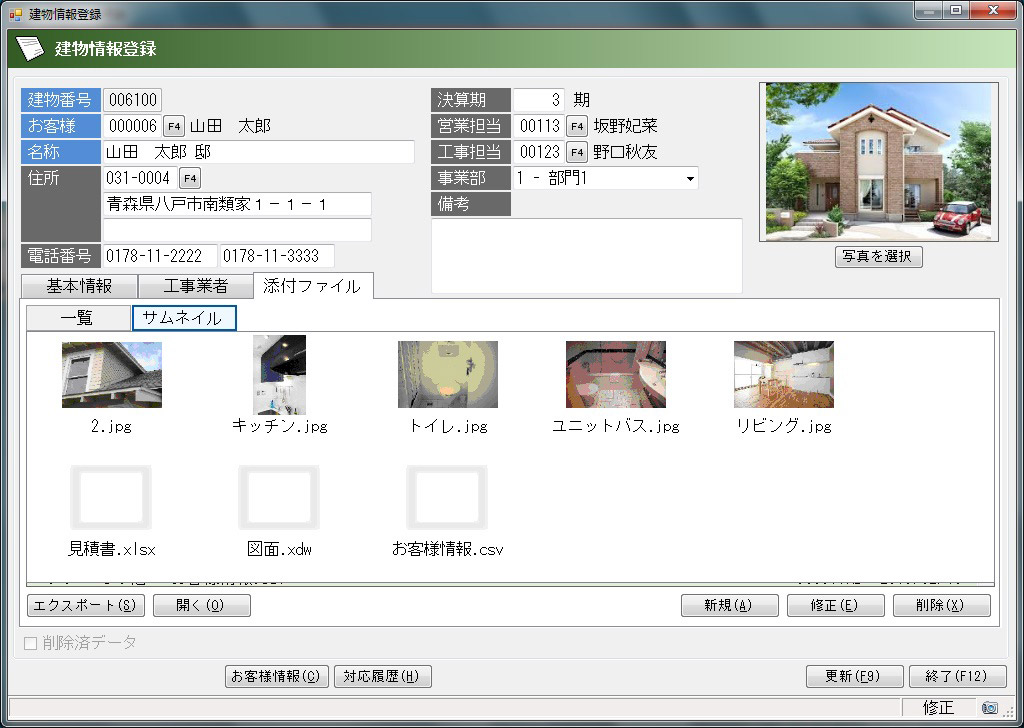The height and width of the screenshot is (728, 1024).
Task: Switch to the 基本情報 tab
Action: point(79,286)
